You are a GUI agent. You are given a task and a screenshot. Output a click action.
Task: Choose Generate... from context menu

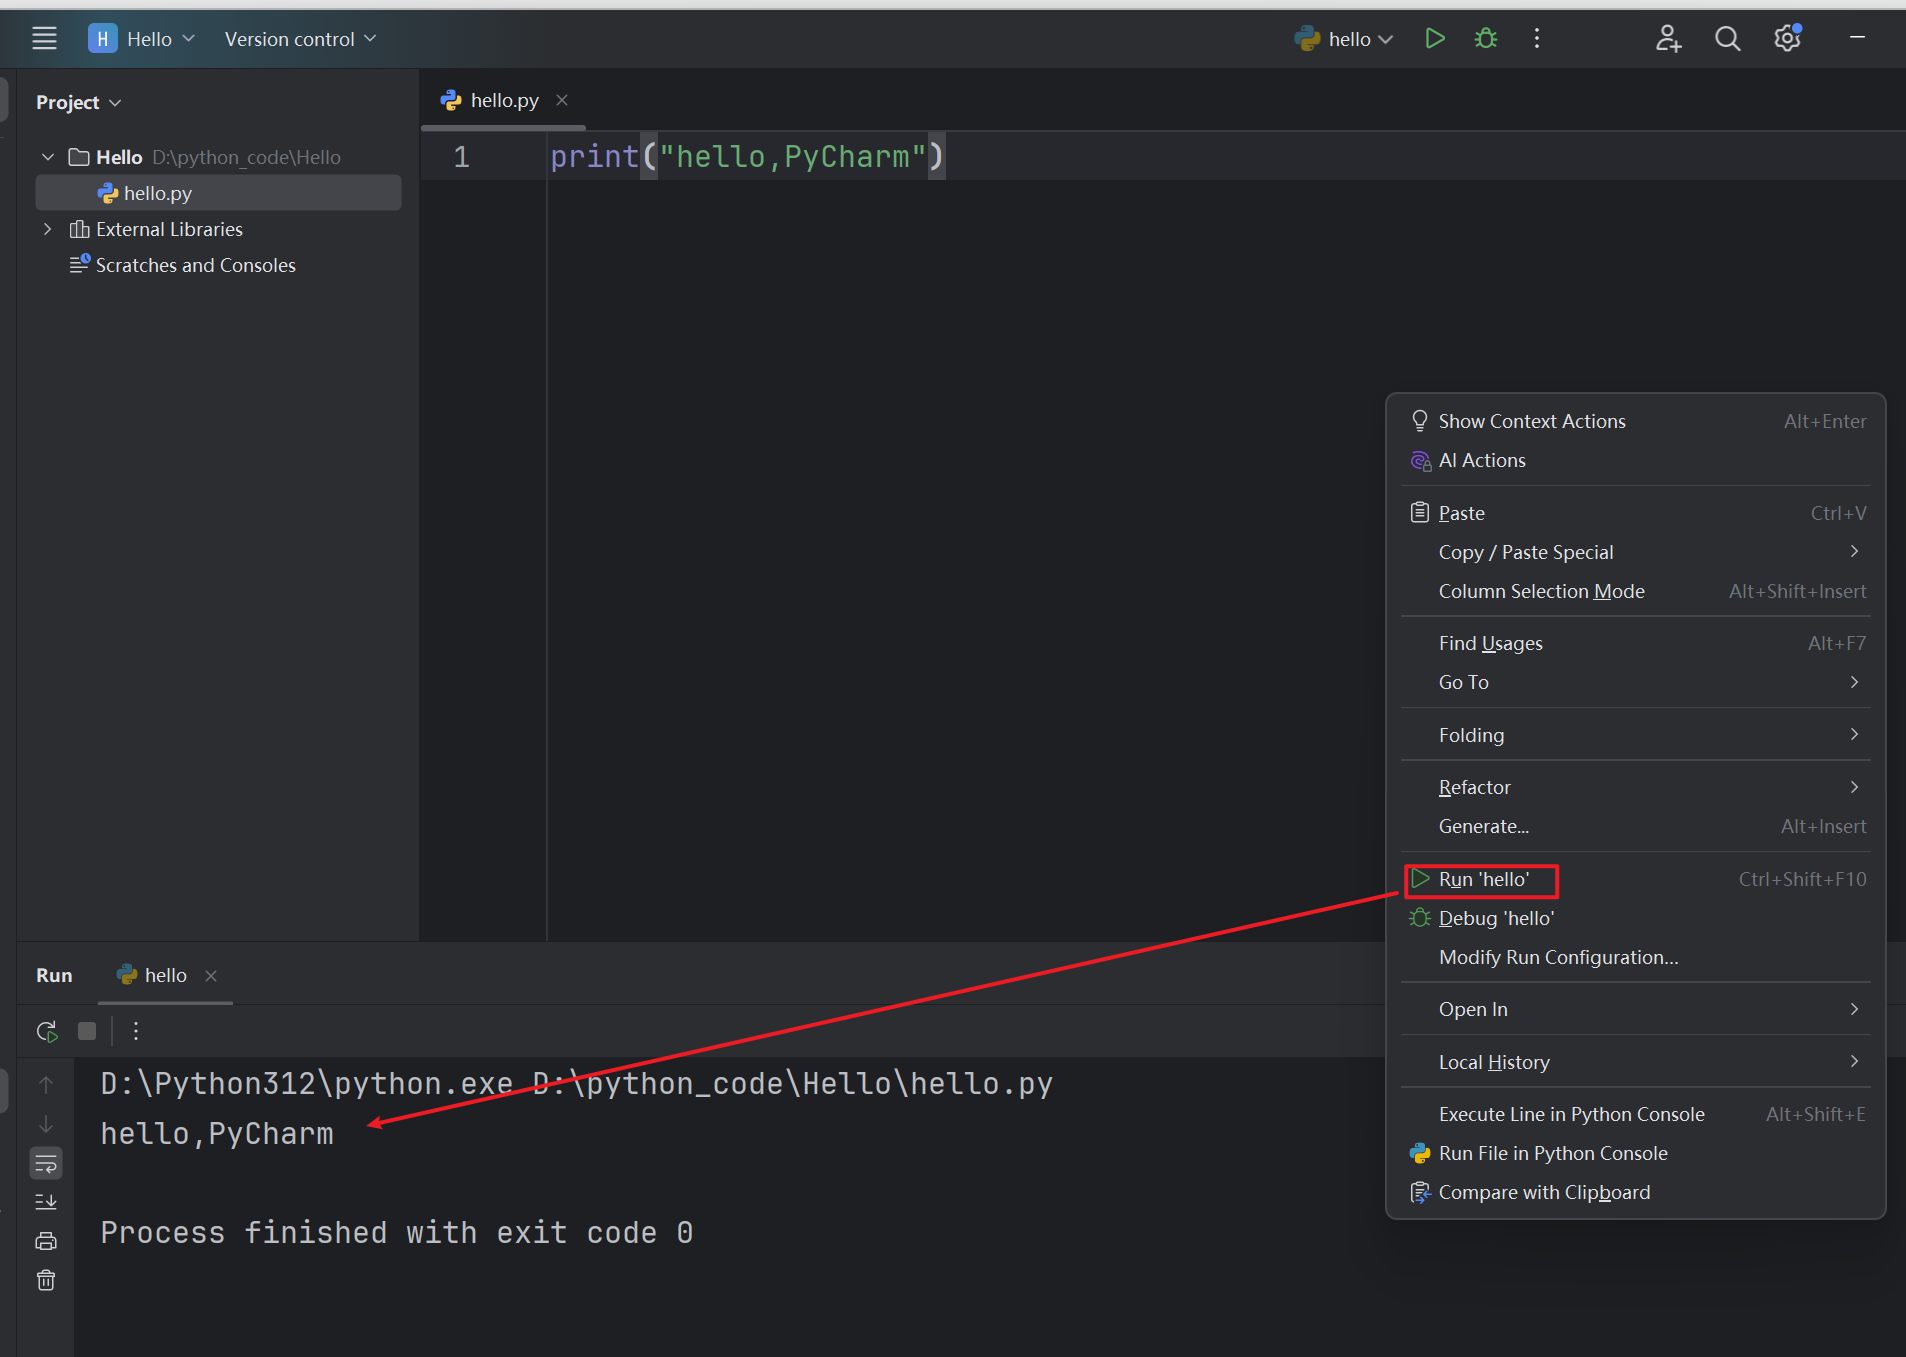pos(1636,826)
